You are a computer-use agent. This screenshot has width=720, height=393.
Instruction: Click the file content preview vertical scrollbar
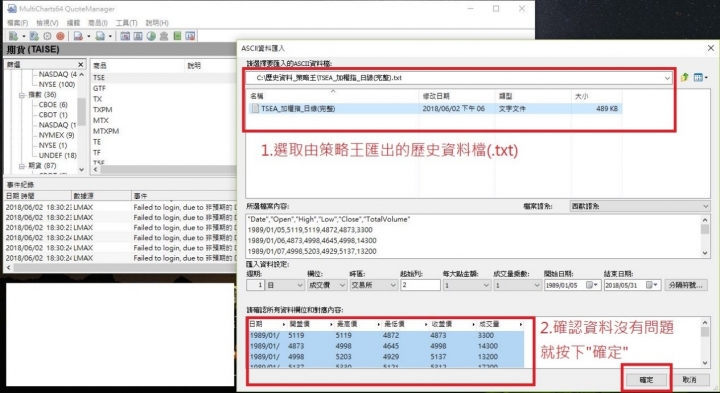705,236
